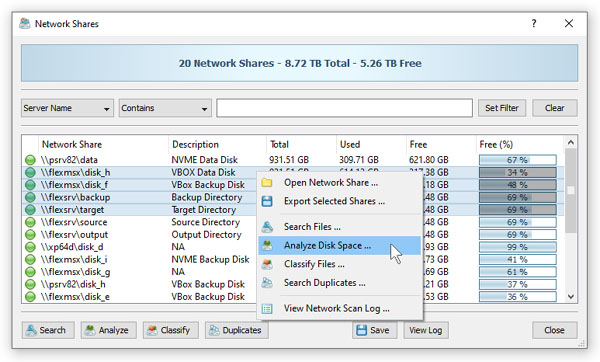Sort by the Total column header
Image resolution: width=600 pixels, height=362 pixels.
[302, 145]
